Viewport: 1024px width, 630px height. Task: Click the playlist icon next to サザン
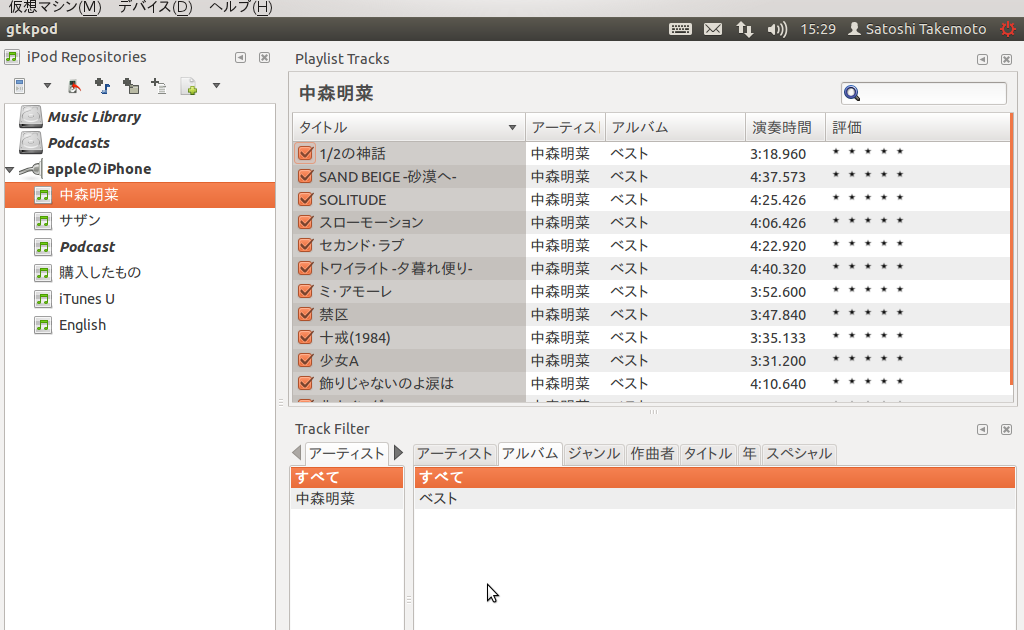click(x=43, y=221)
